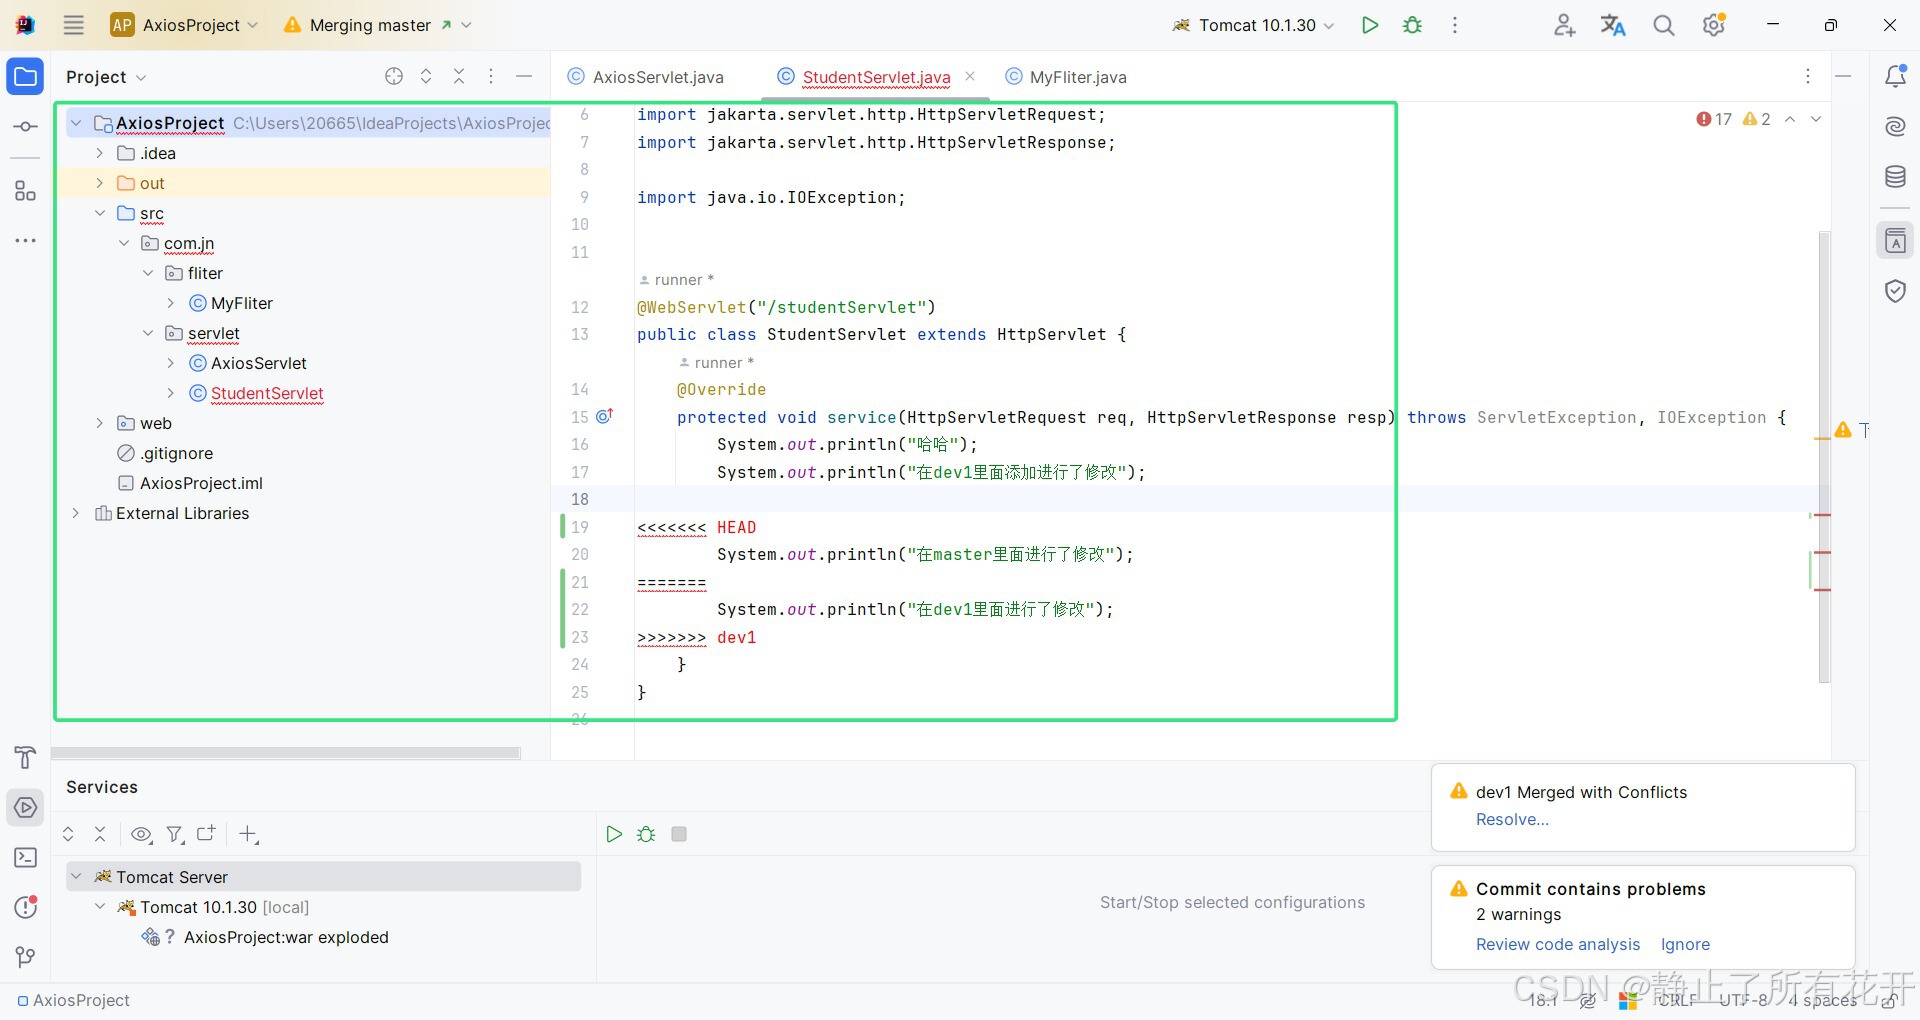This screenshot has height=1020, width=1920.
Task: Open the Database tool window
Action: 1895,177
